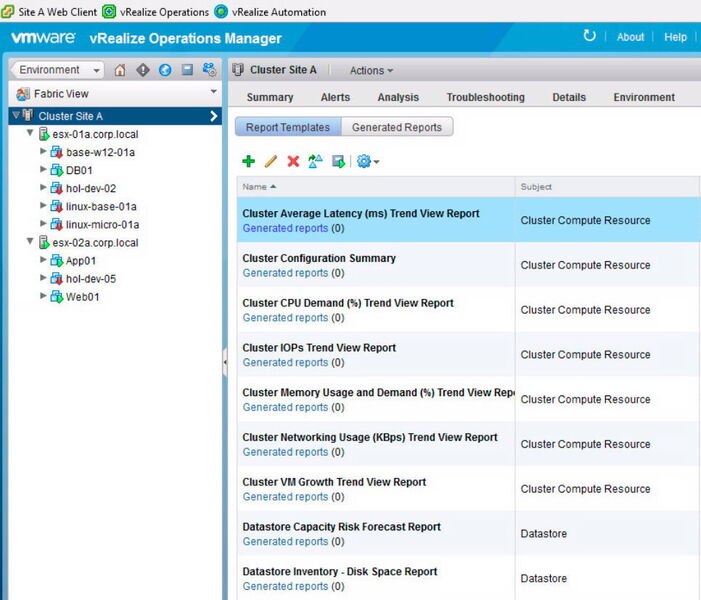
Task: Click the Home icon in navigation toolbar
Action: (x=121, y=70)
